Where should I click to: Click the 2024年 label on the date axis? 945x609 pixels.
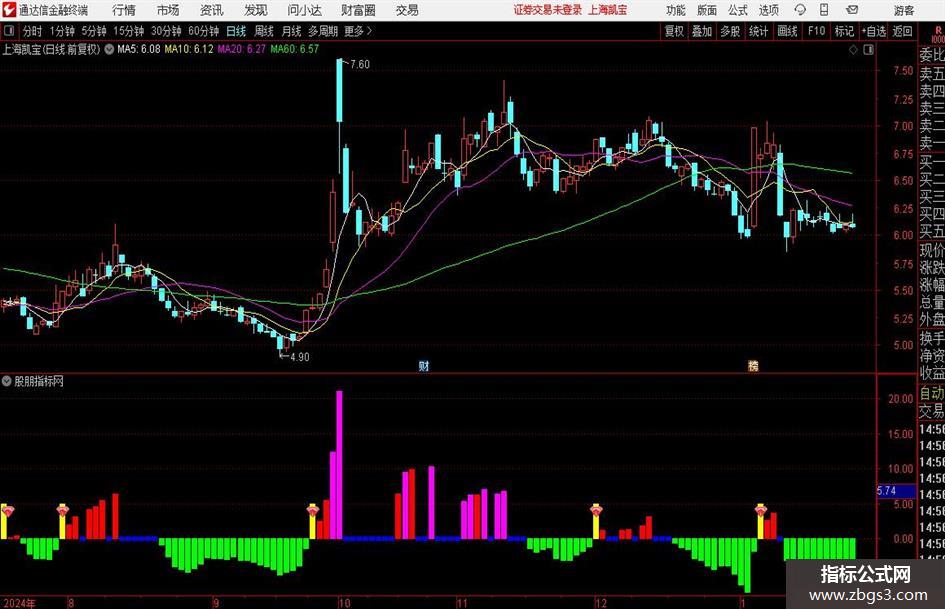19,603
